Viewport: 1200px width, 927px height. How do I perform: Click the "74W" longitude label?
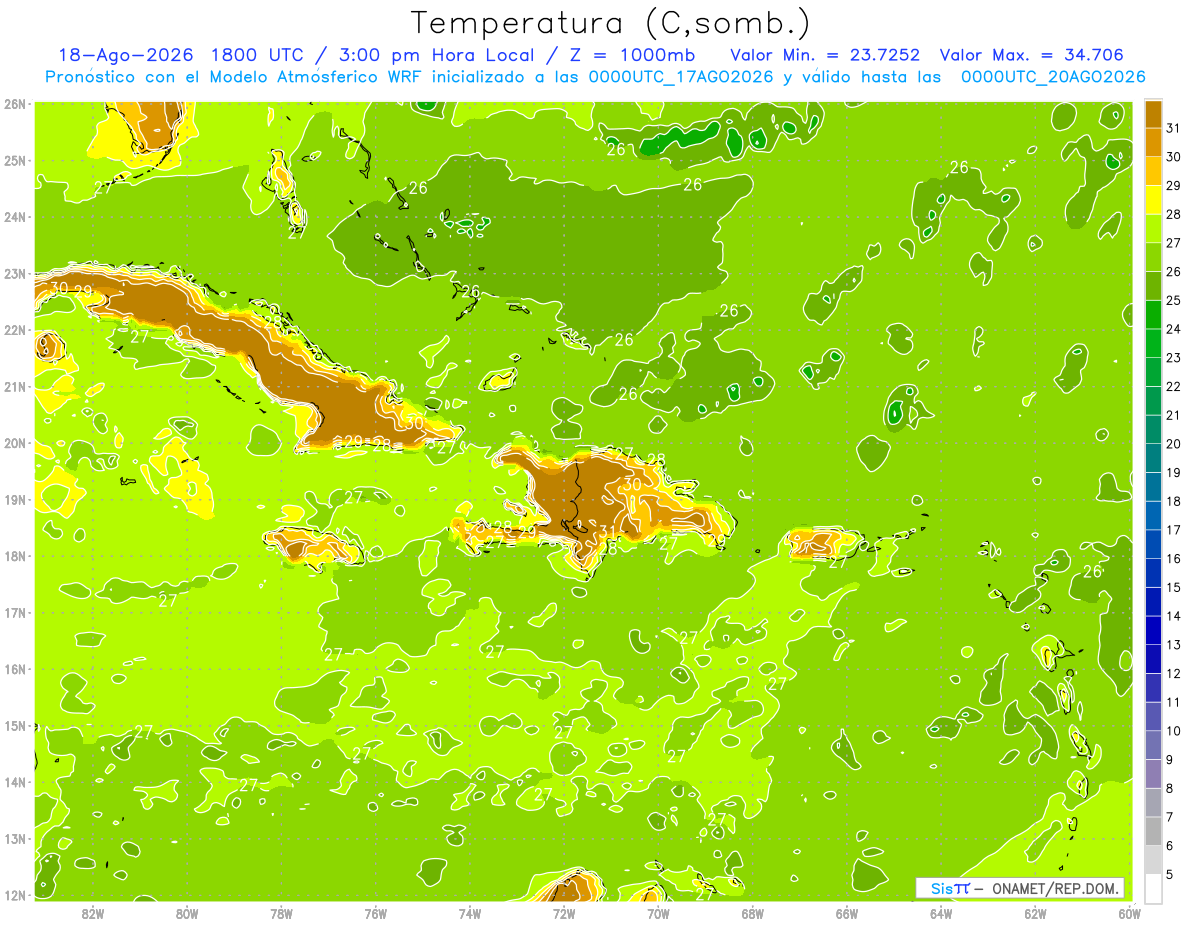(x=470, y=913)
